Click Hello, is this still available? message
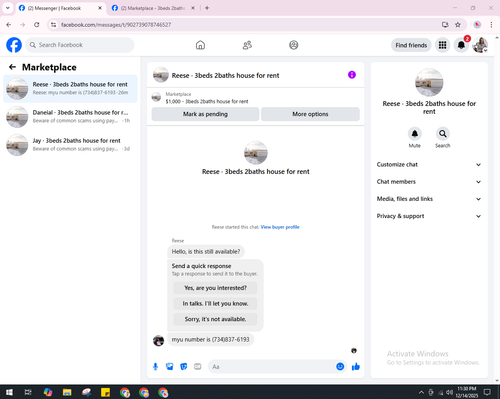500x399 pixels. coord(206,251)
